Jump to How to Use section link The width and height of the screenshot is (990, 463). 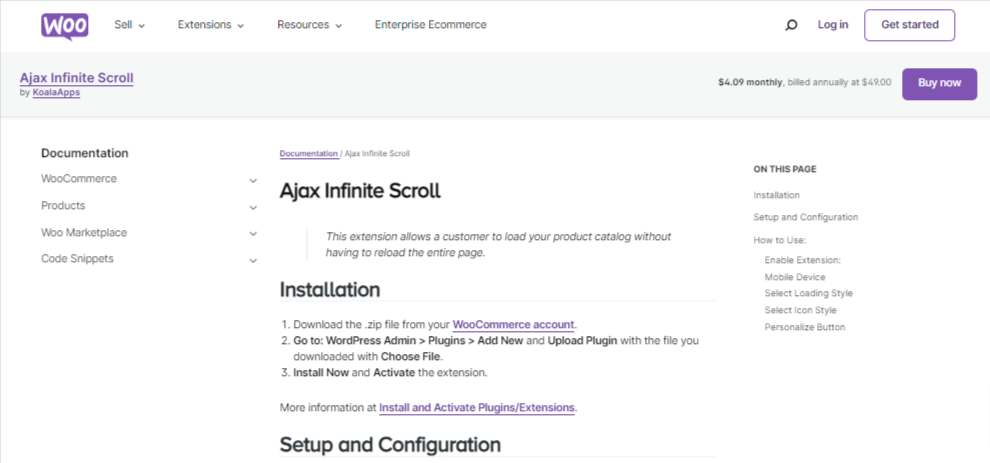780,240
